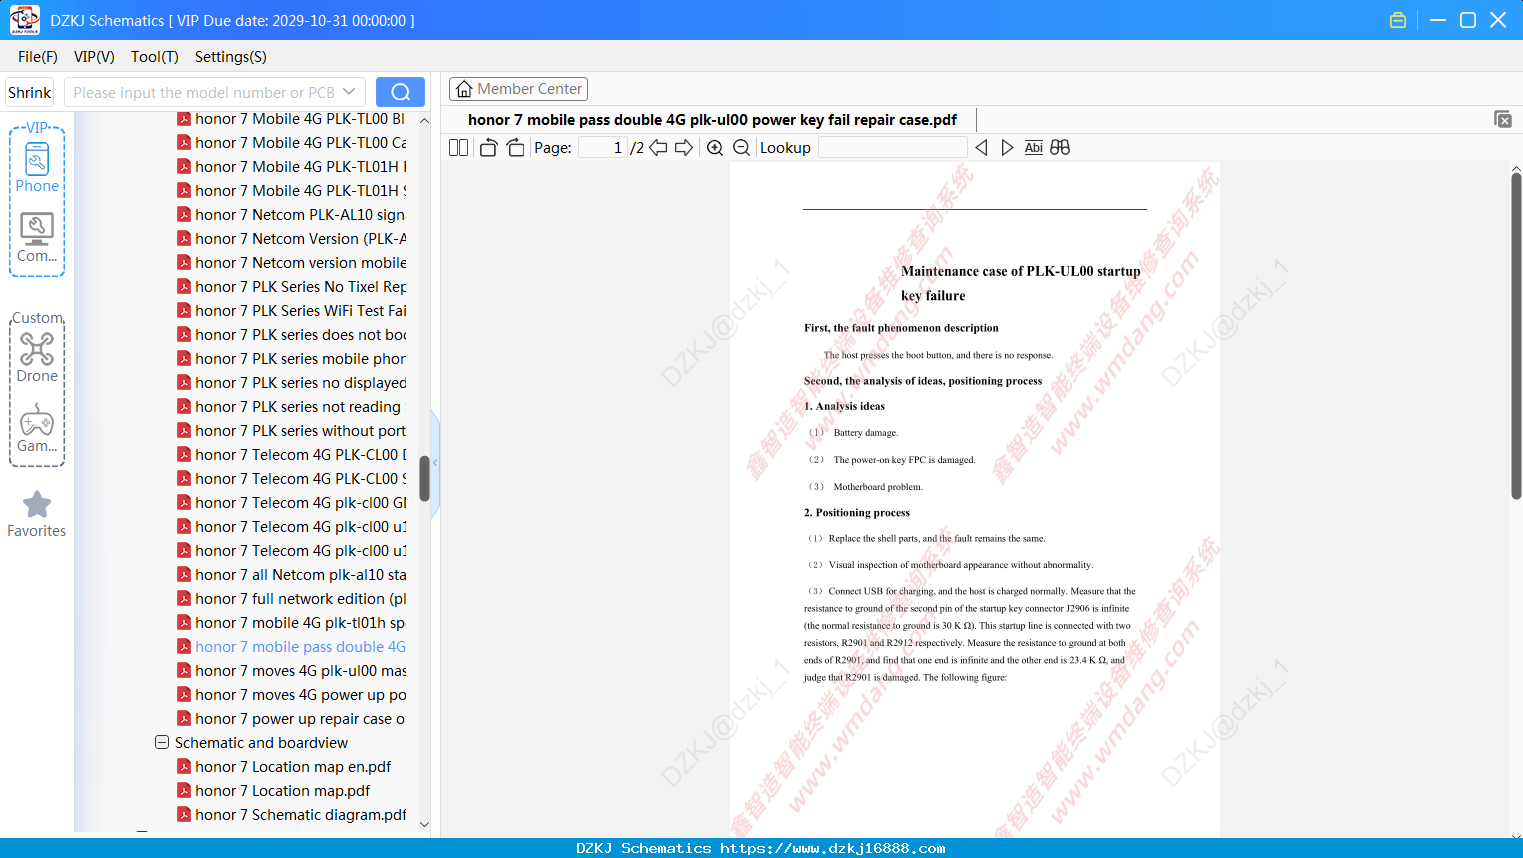Open honor 7 PLK Series No Tixel file
1523x858 pixels.
point(300,287)
